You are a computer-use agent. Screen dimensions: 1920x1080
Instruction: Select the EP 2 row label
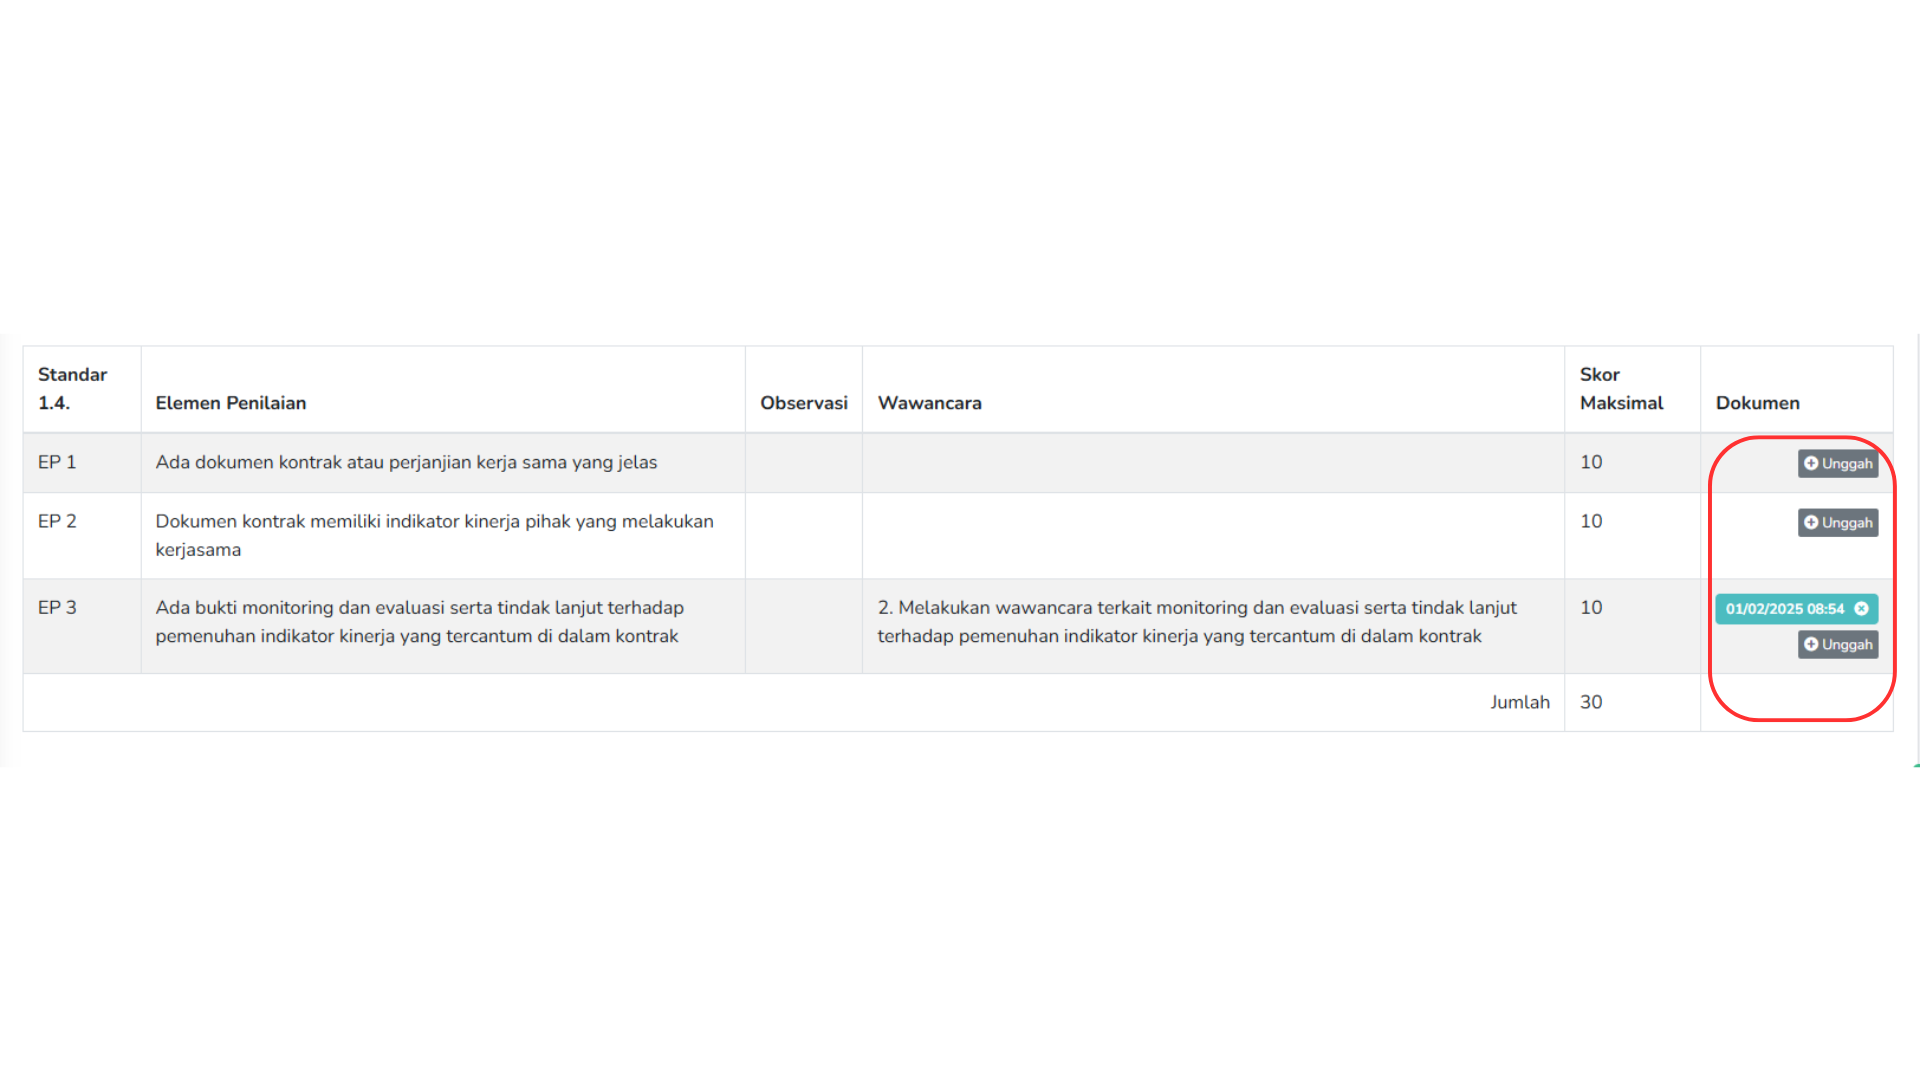pyautogui.click(x=57, y=521)
